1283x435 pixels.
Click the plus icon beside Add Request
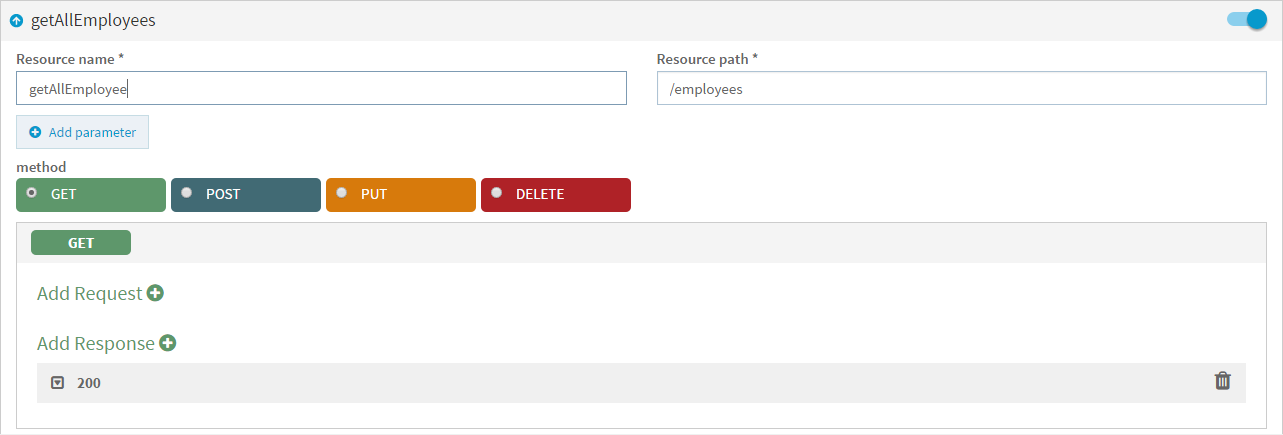[x=155, y=293]
